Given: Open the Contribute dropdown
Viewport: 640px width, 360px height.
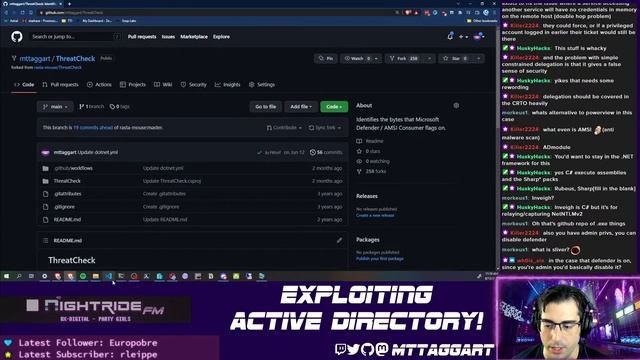Looking at the screenshot, I should coord(284,128).
